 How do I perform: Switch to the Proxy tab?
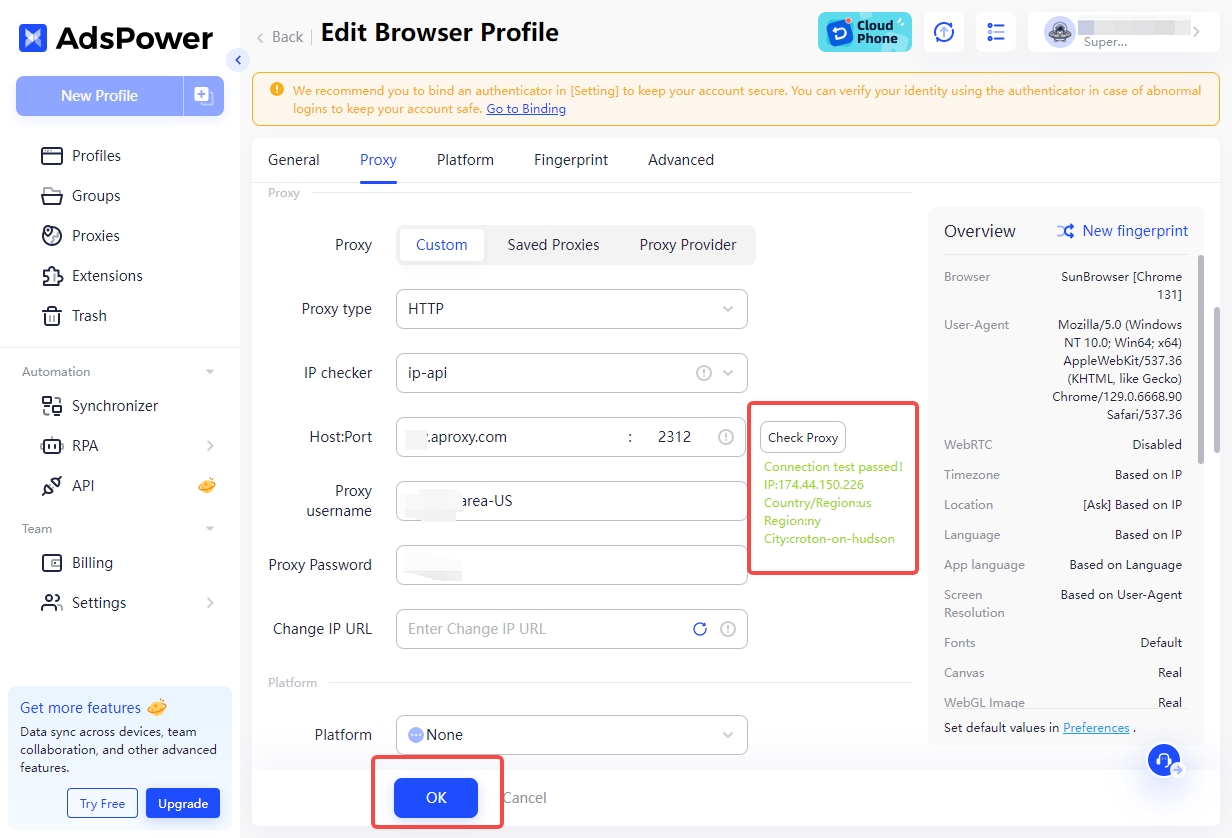click(x=378, y=160)
